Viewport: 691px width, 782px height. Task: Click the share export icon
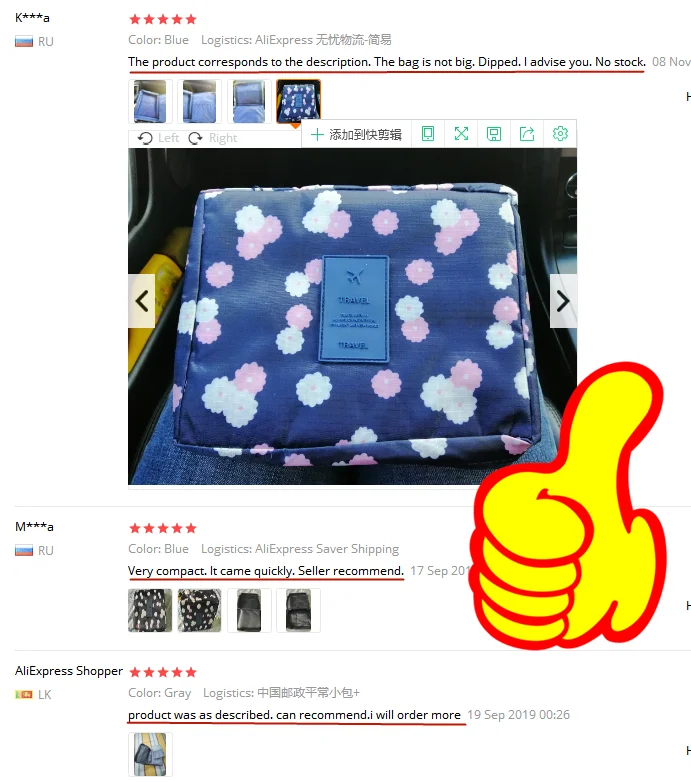click(x=527, y=134)
